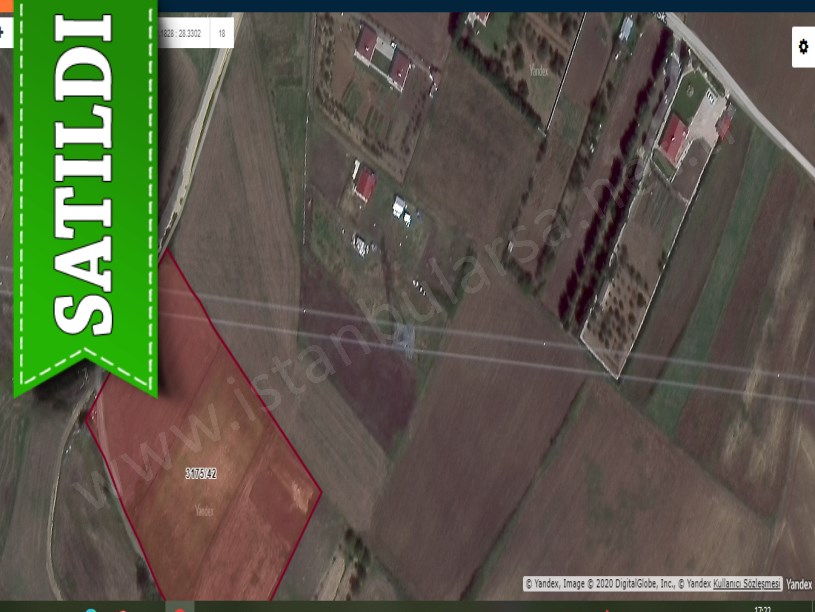Click the blue taskbar icon at the bottom
The height and width of the screenshot is (612, 815).
coord(91,608)
